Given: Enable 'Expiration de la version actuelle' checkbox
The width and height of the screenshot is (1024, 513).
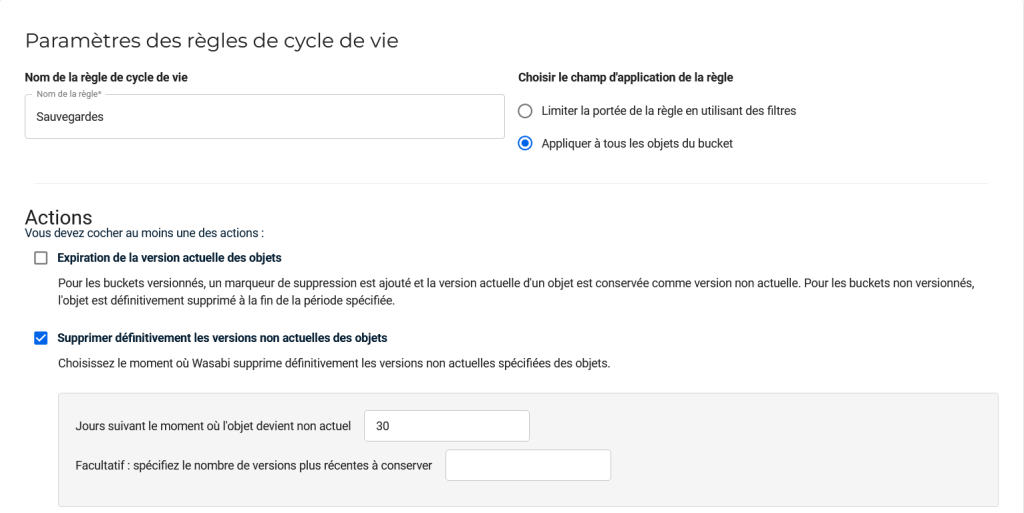Looking at the screenshot, I should (41, 258).
